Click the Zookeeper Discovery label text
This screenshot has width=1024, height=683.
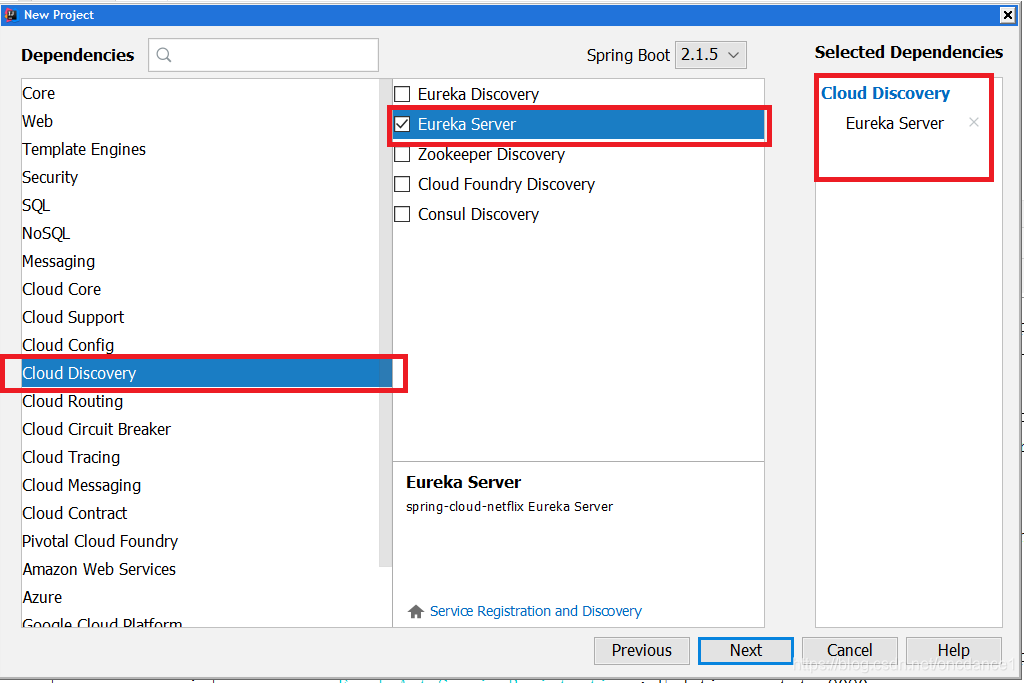(x=491, y=155)
